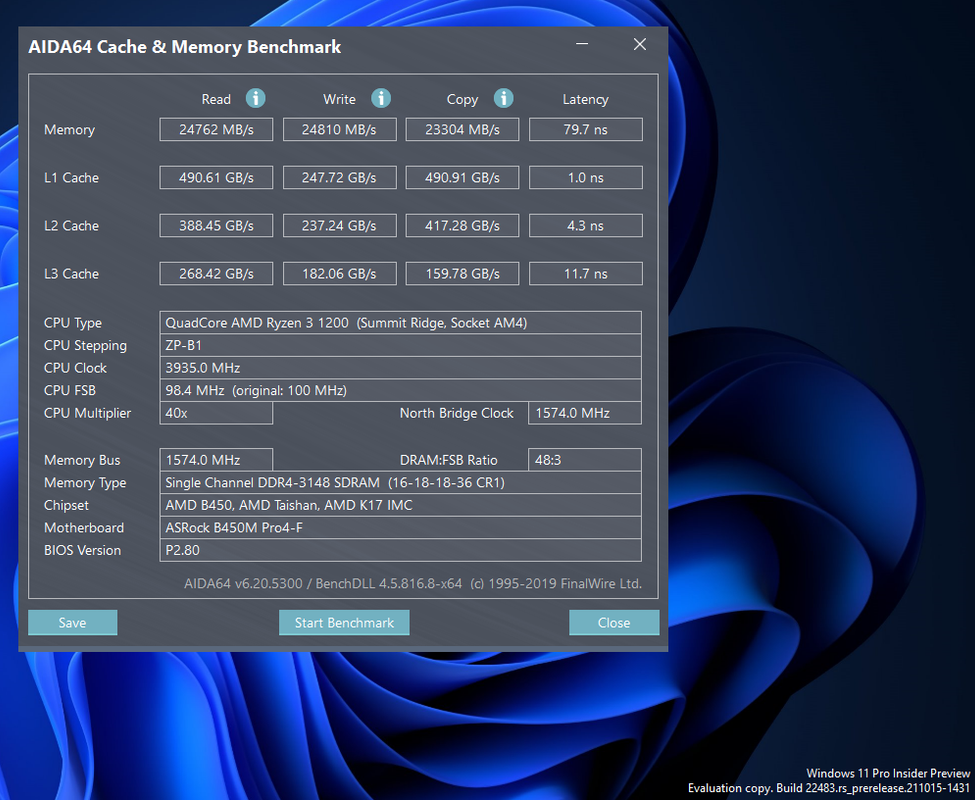Click DRAM:FSB Ratio value 48:3

pyautogui.click(x=585, y=460)
